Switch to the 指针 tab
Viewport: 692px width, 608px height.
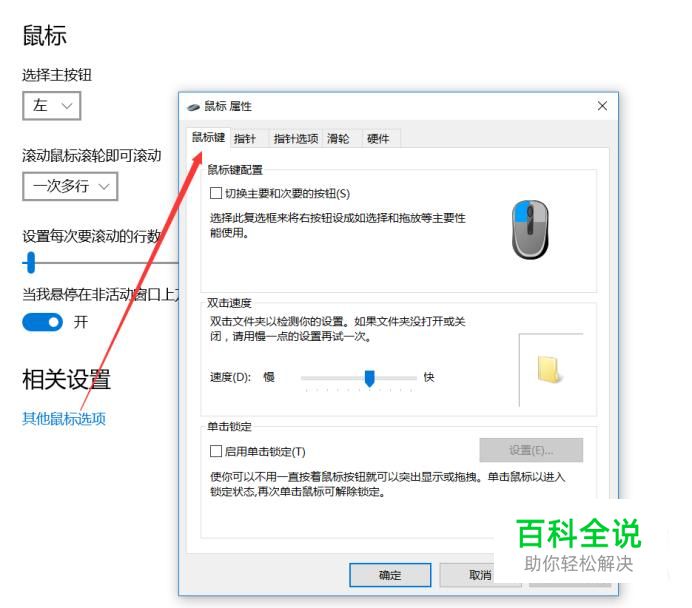pos(245,139)
